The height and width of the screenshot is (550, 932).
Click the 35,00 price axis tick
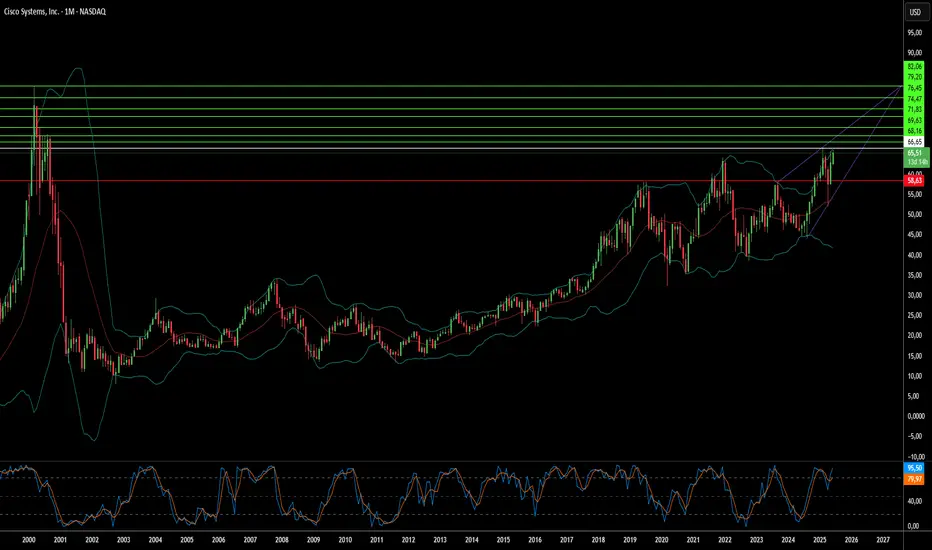pos(915,275)
